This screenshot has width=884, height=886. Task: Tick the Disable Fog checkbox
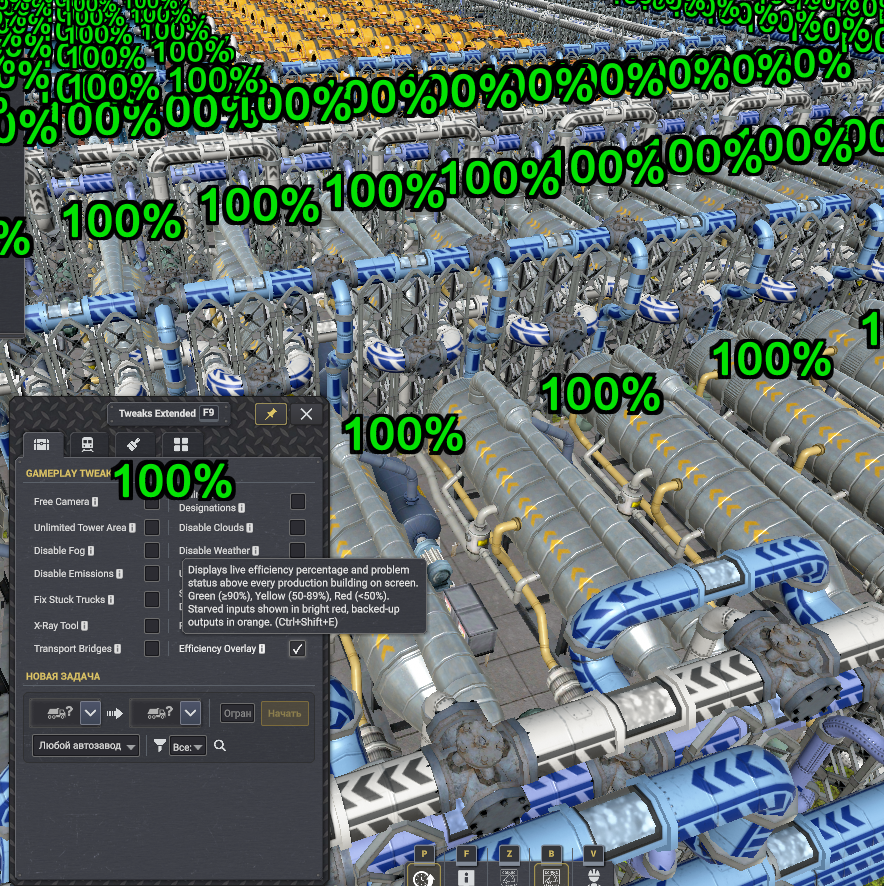point(151,550)
